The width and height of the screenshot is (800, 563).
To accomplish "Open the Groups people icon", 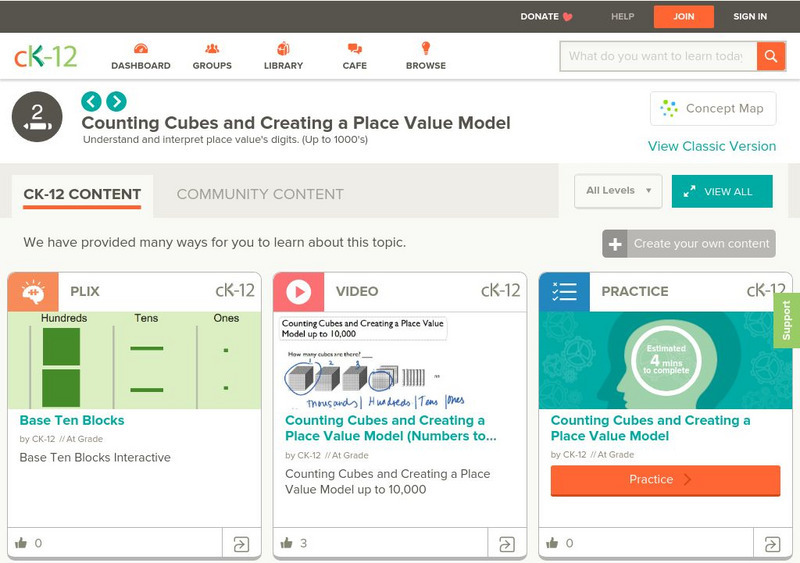I will (212, 49).
